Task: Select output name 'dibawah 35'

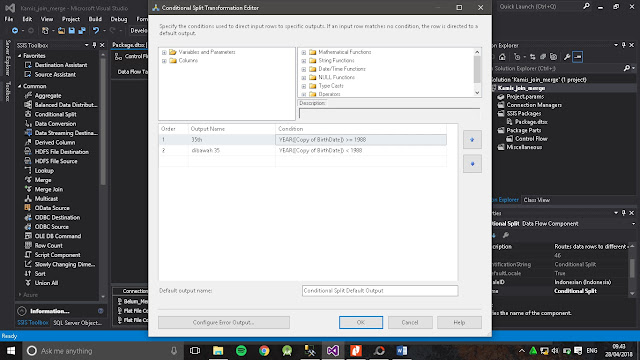Action: (x=231, y=151)
